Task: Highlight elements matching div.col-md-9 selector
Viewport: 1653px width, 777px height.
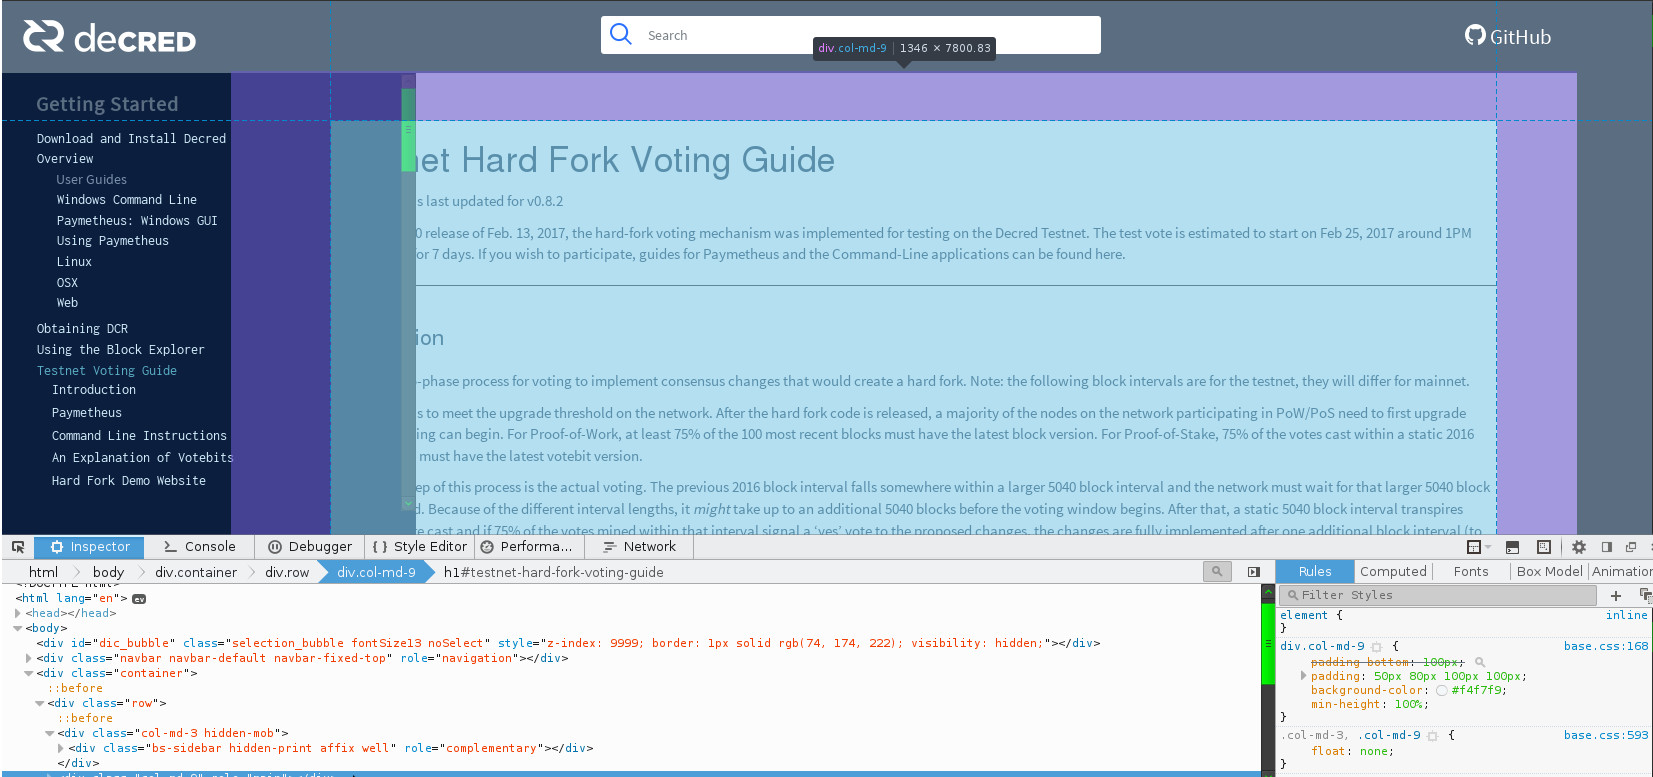Action: [1377, 647]
